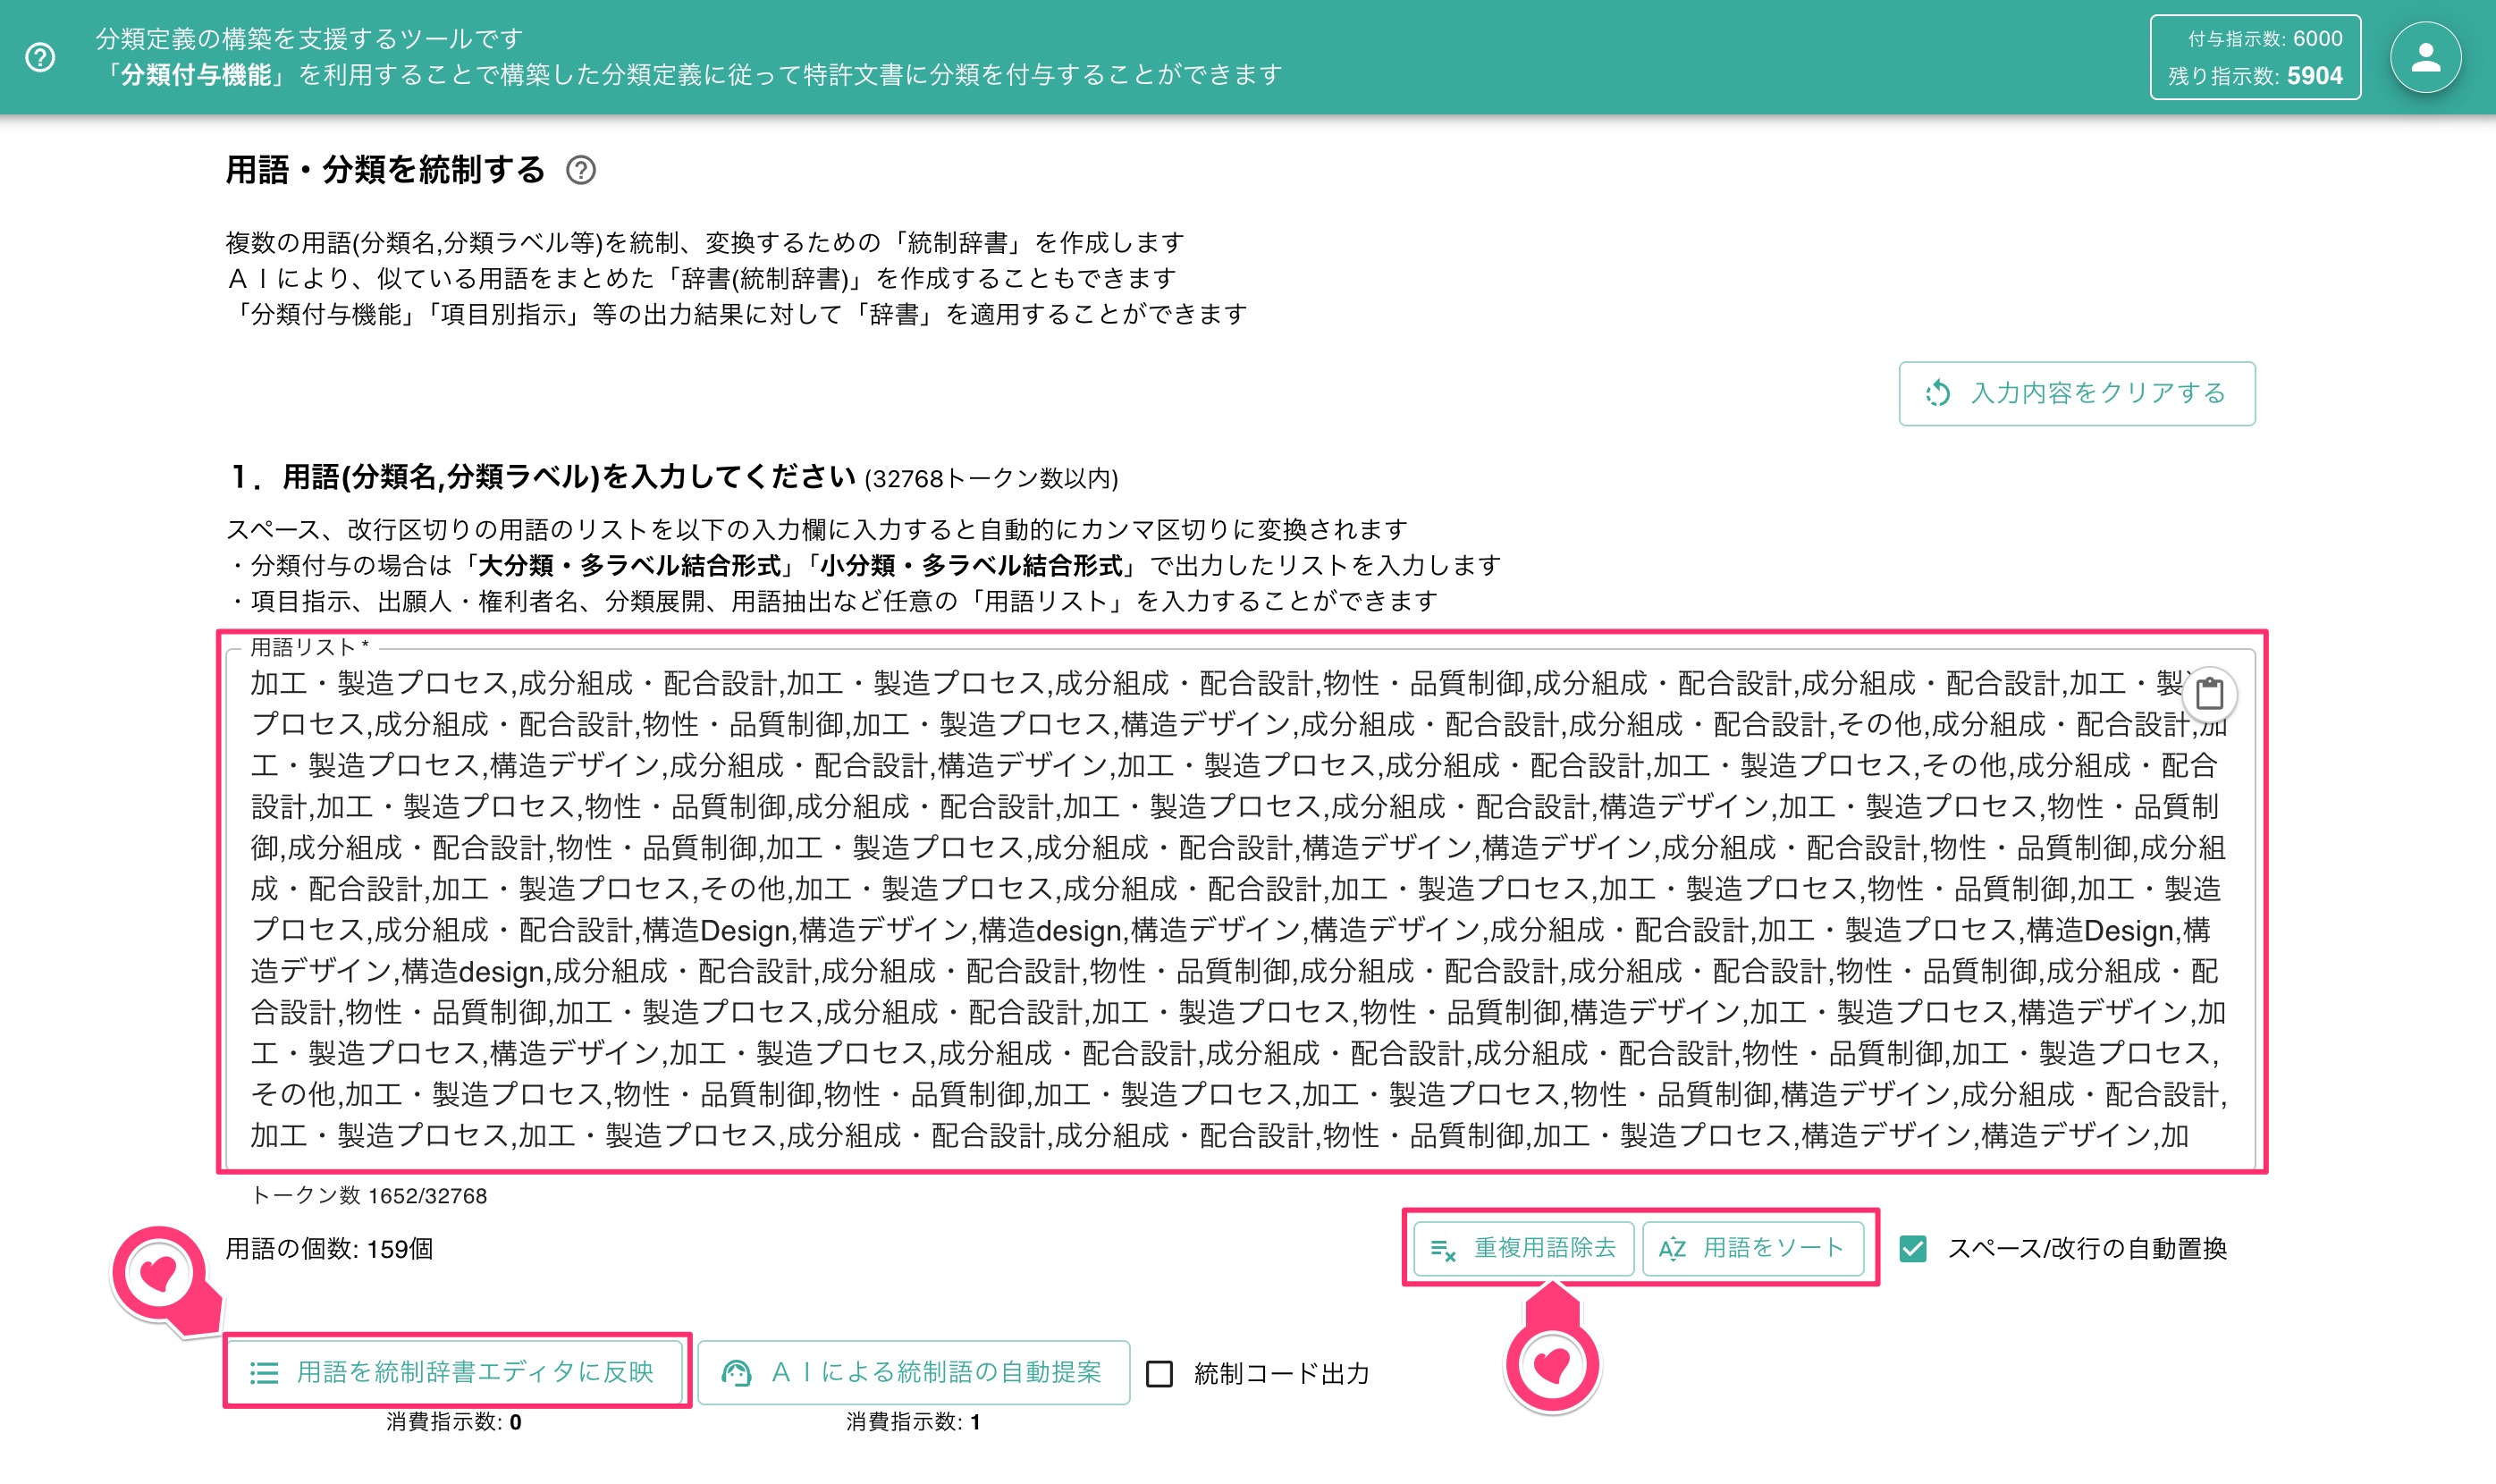Viewport: 2496px width, 1484px height.
Task: Click help icon beside 用語・分類を統制する title
Action: (580, 170)
